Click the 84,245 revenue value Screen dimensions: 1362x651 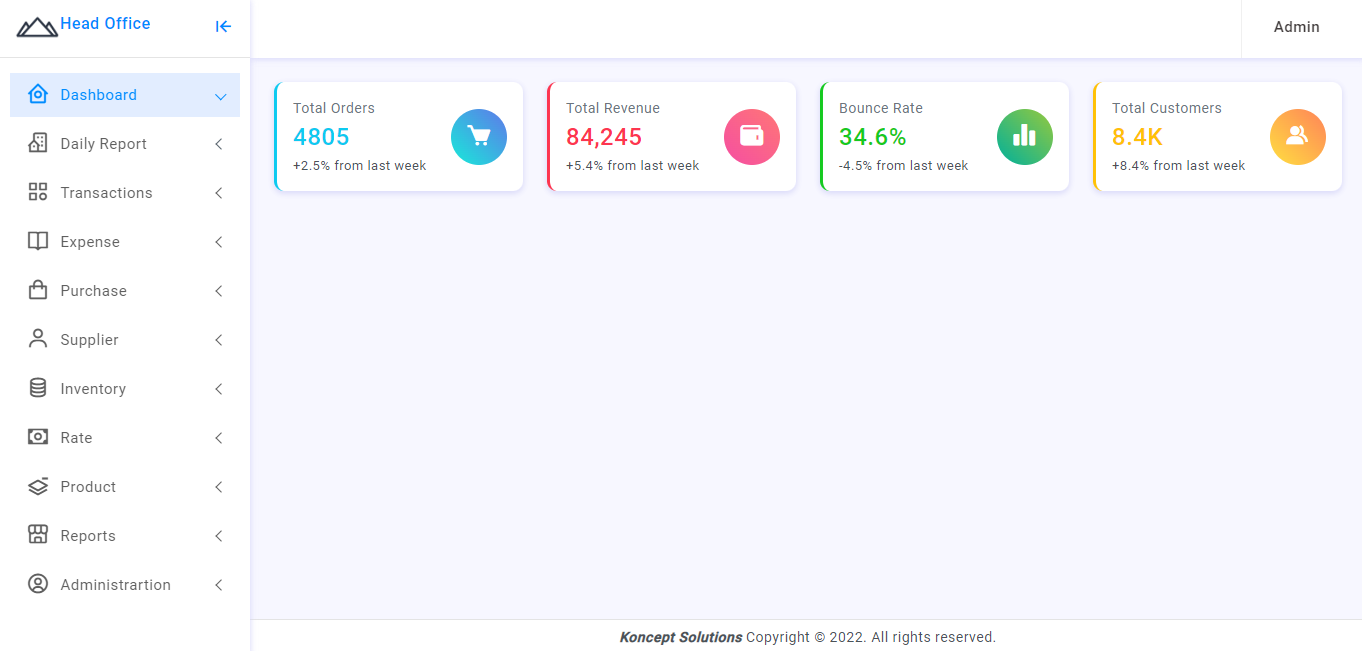pos(604,137)
